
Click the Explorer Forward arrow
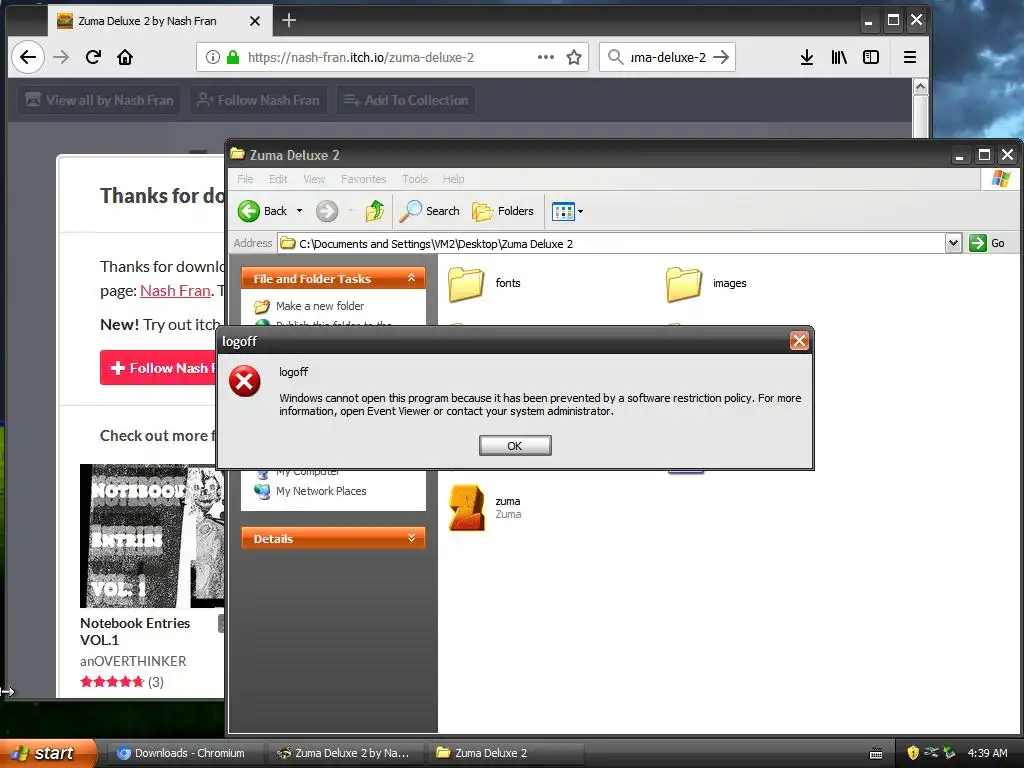327,211
